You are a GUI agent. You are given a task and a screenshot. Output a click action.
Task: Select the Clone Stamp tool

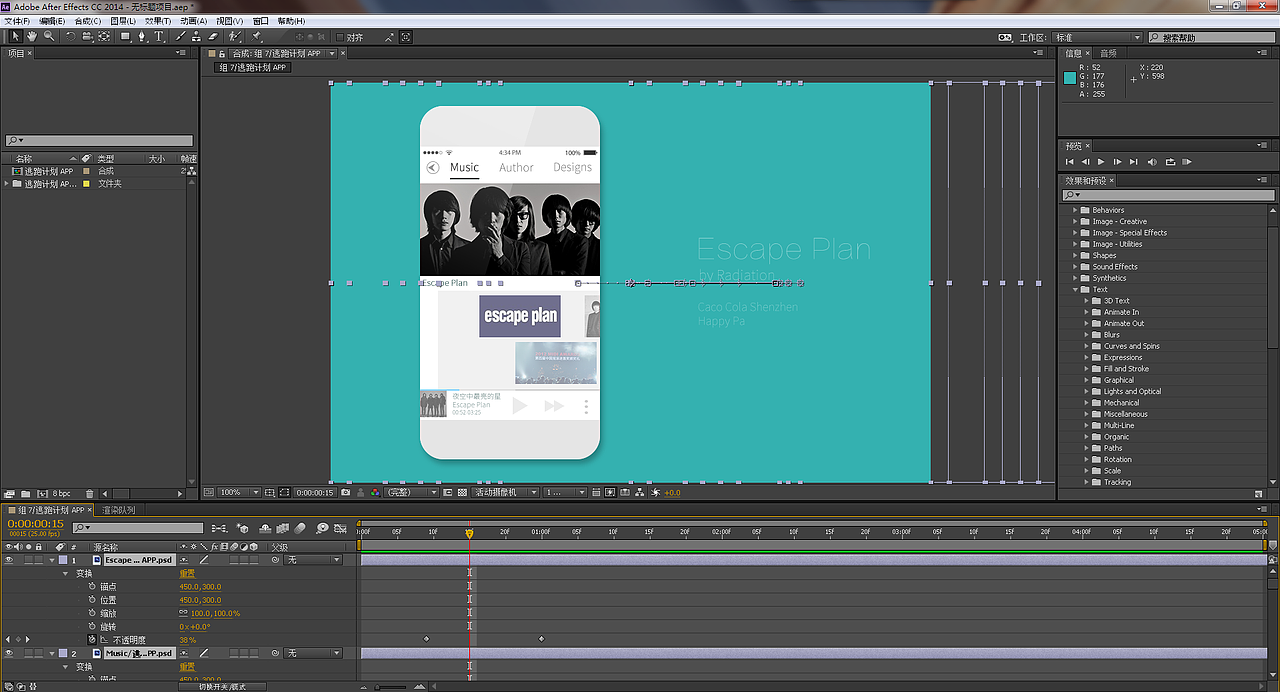[196, 37]
